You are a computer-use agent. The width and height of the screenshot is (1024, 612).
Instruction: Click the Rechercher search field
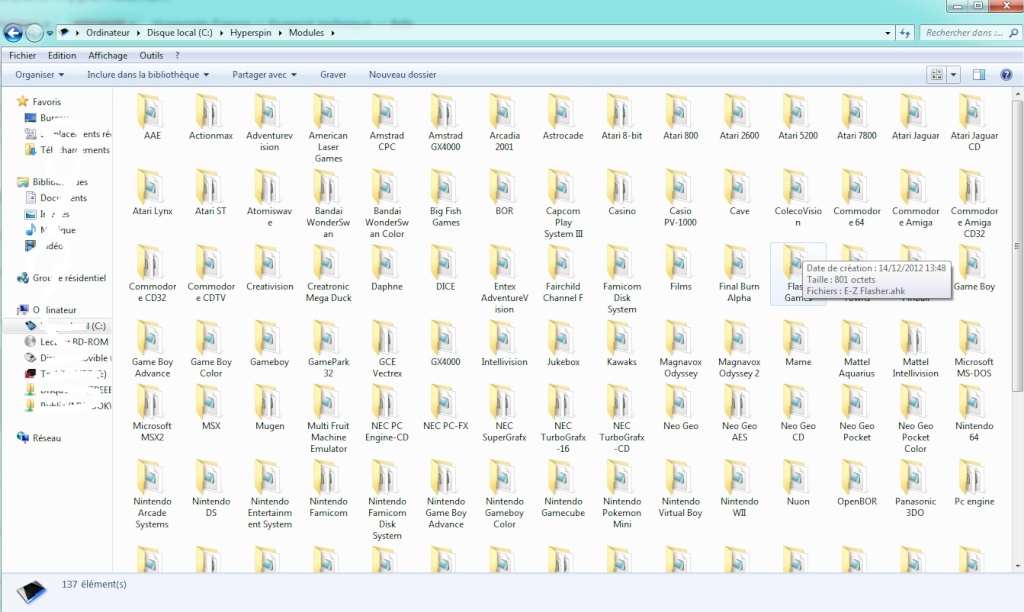click(x=970, y=33)
